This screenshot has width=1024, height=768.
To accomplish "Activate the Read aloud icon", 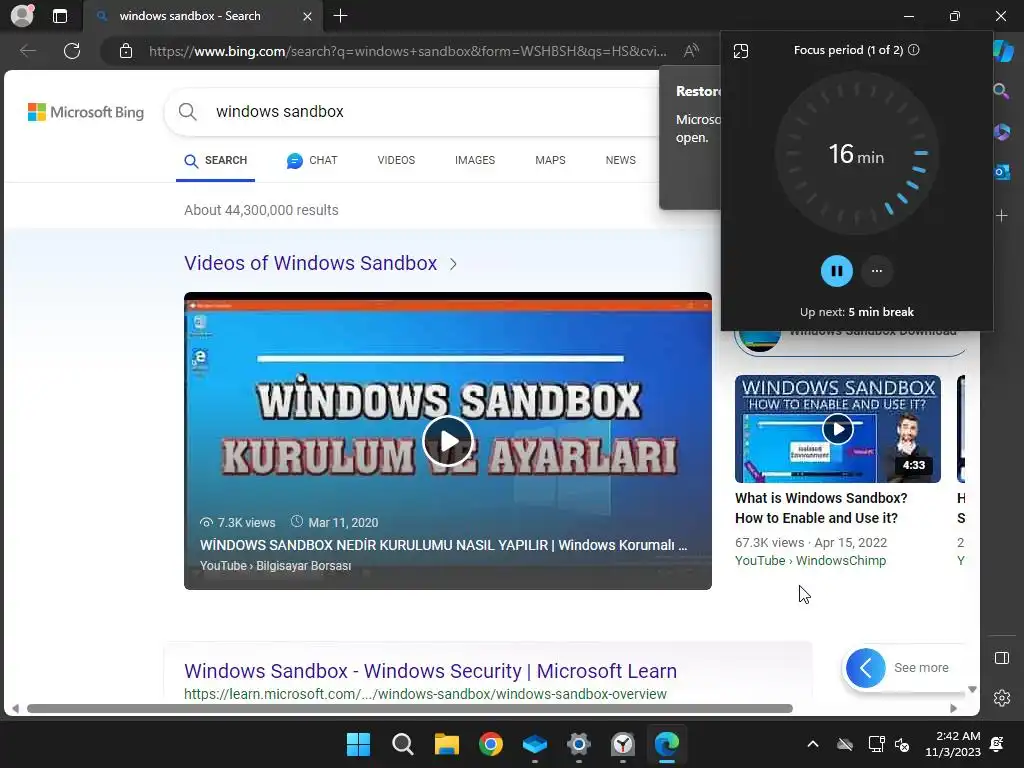I will (x=691, y=51).
